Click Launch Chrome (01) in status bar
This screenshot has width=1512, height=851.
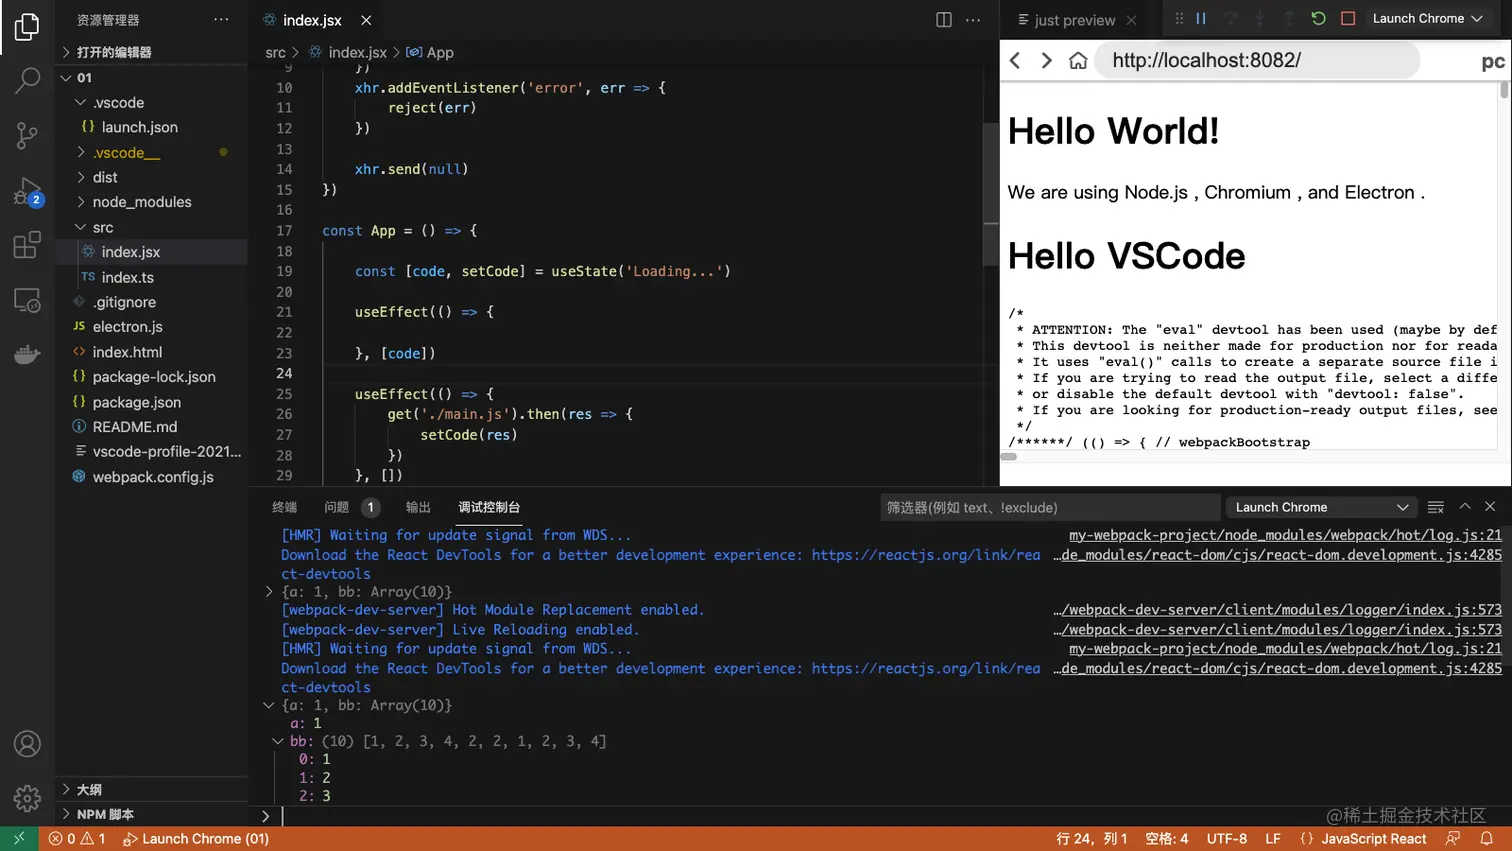196,839
